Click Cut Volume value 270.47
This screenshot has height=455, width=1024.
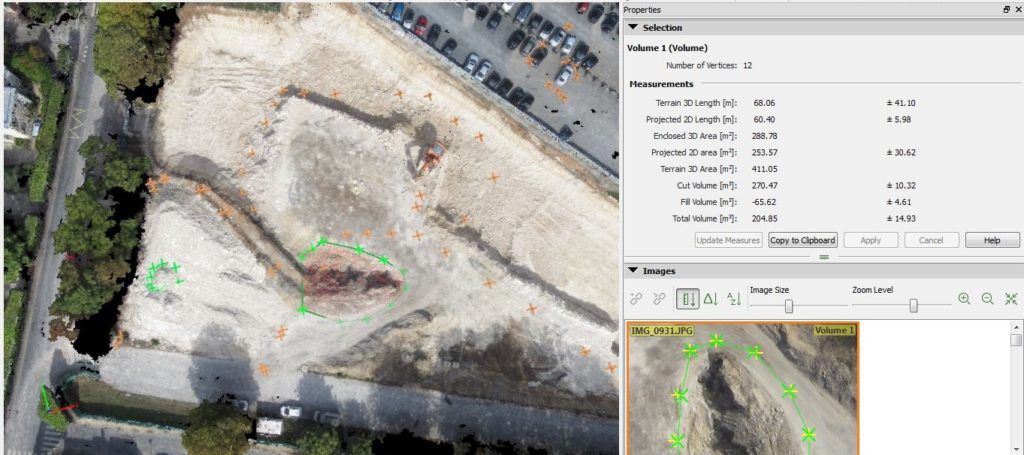[x=764, y=185]
